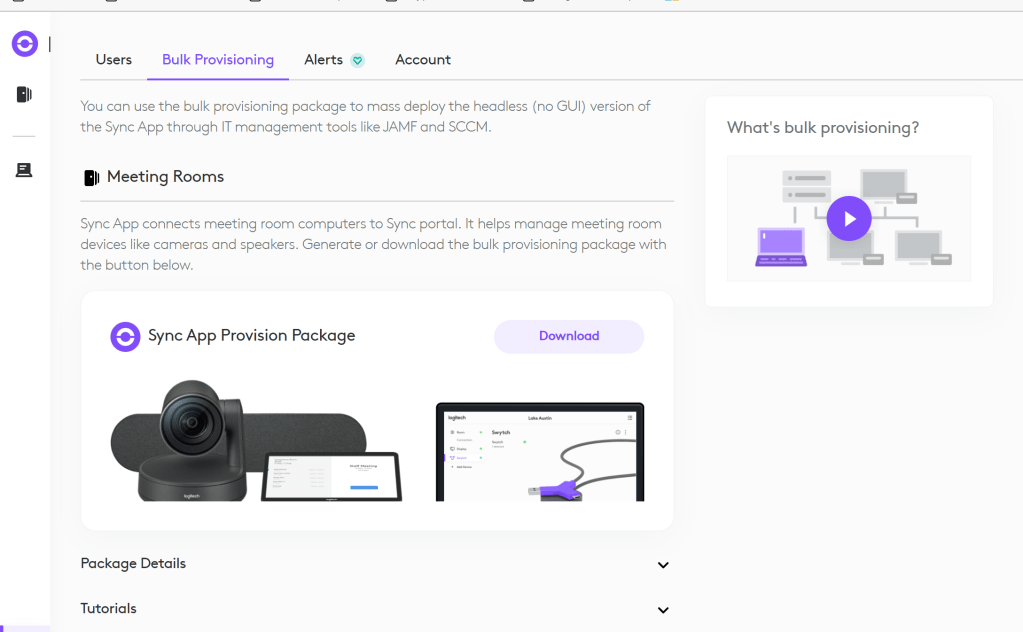The height and width of the screenshot is (632, 1023).
Task: Click the Meeting Rooms door icon heading
Action: tap(91, 177)
